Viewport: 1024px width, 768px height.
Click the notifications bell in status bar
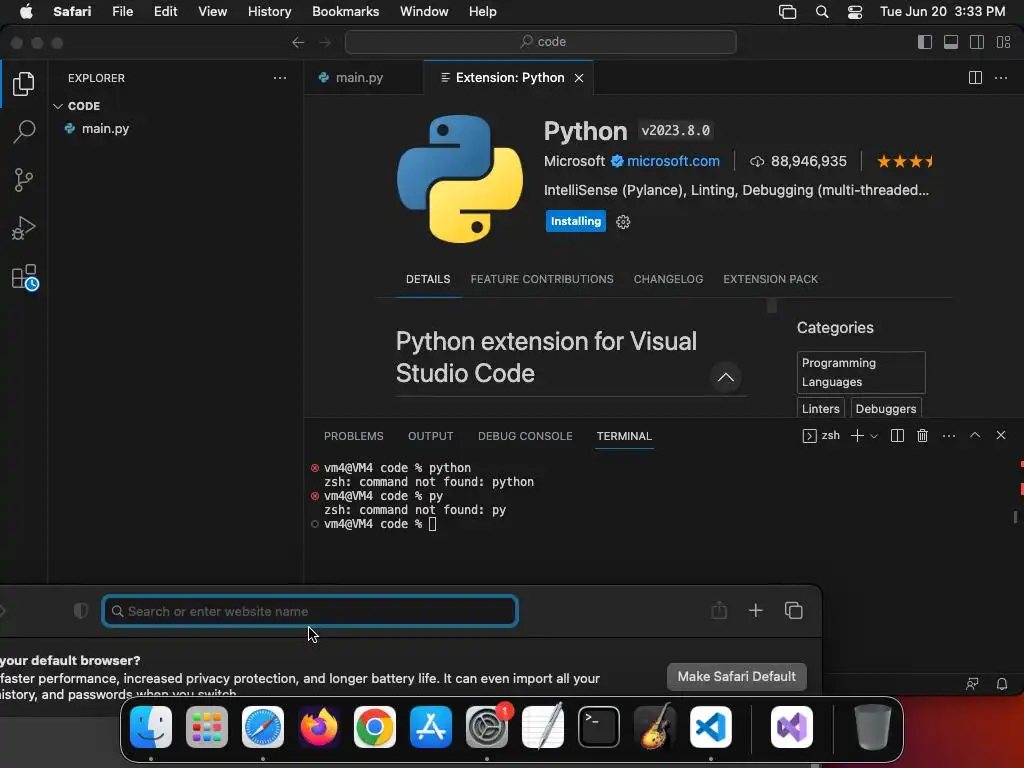click(x=1002, y=684)
